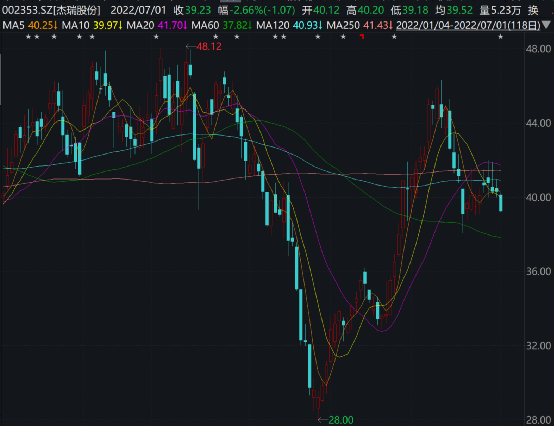The width and height of the screenshot is (554, 426).
Task: Click the star marker right of red flag
Action: coord(394,37)
